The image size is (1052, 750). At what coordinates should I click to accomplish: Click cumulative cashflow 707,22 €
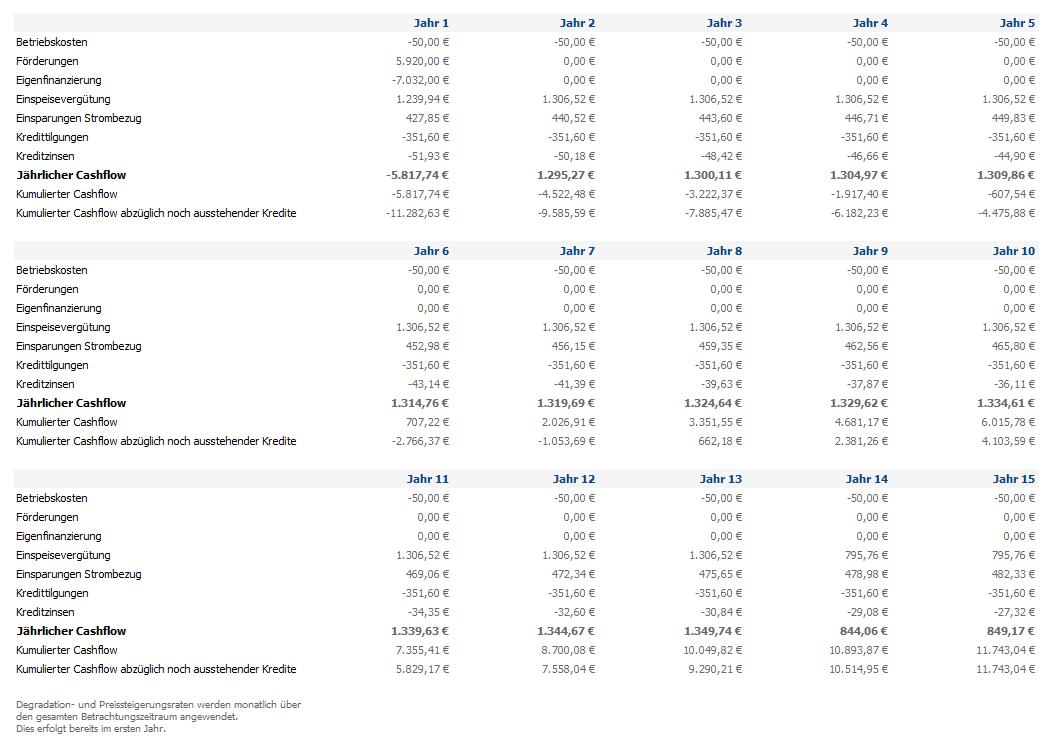(427, 422)
